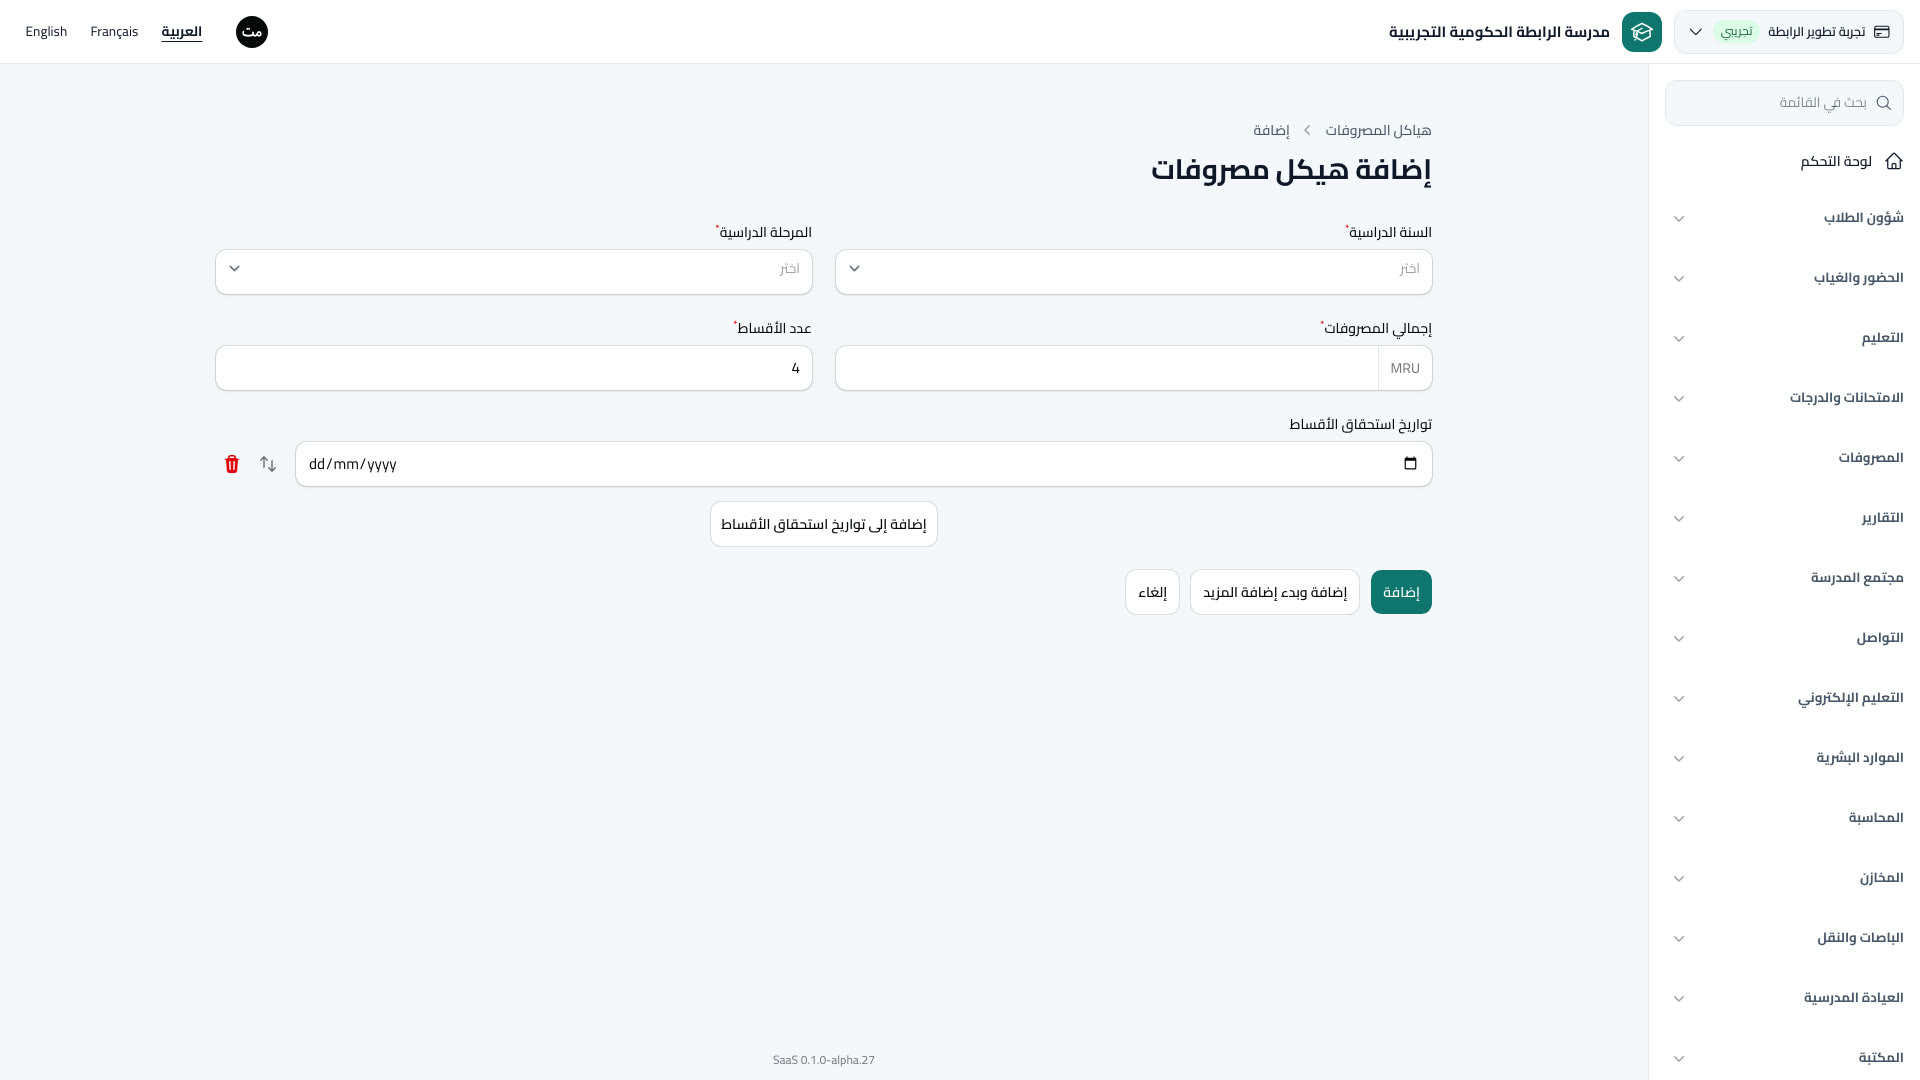Click إضافة إلى تواريخ استحقاق الأقساط button
Image resolution: width=1920 pixels, height=1080 pixels.
tap(824, 524)
